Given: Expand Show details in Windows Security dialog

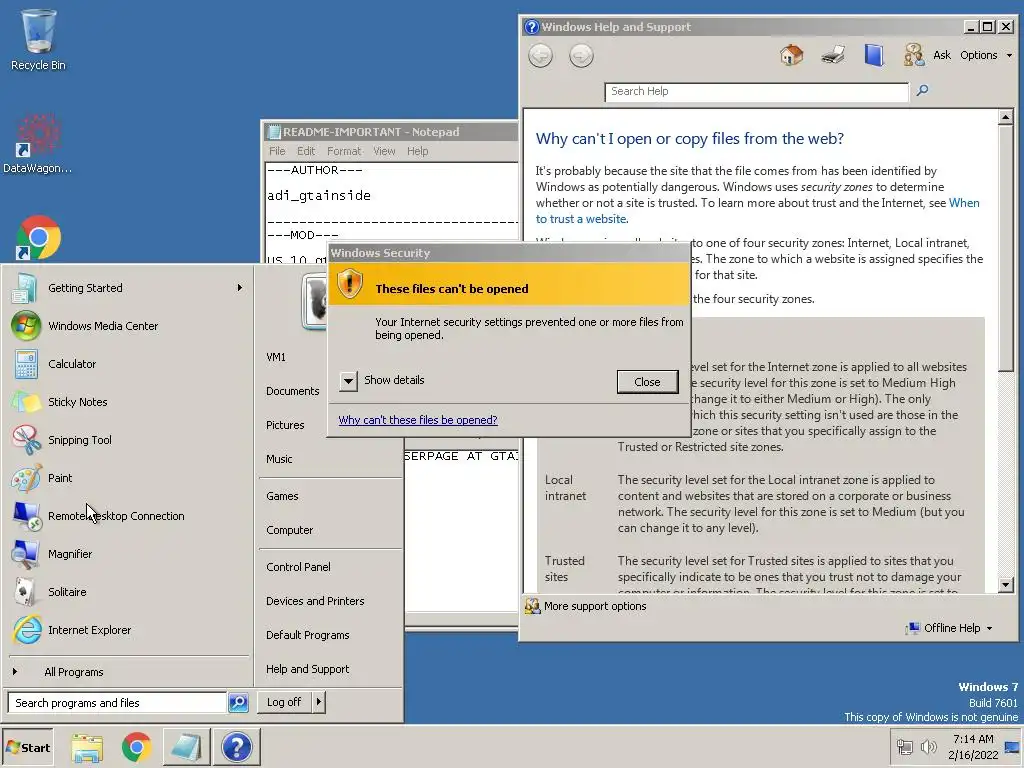Looking at the screenshot, I should [x=349, y=381].
